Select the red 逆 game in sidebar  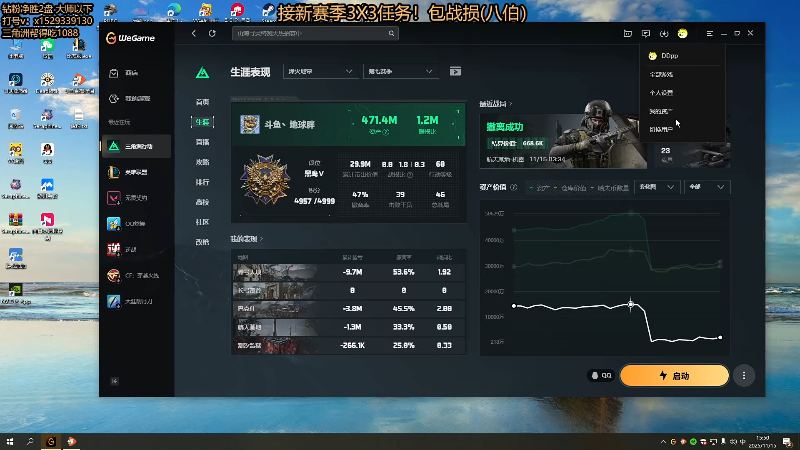point(136,249)
